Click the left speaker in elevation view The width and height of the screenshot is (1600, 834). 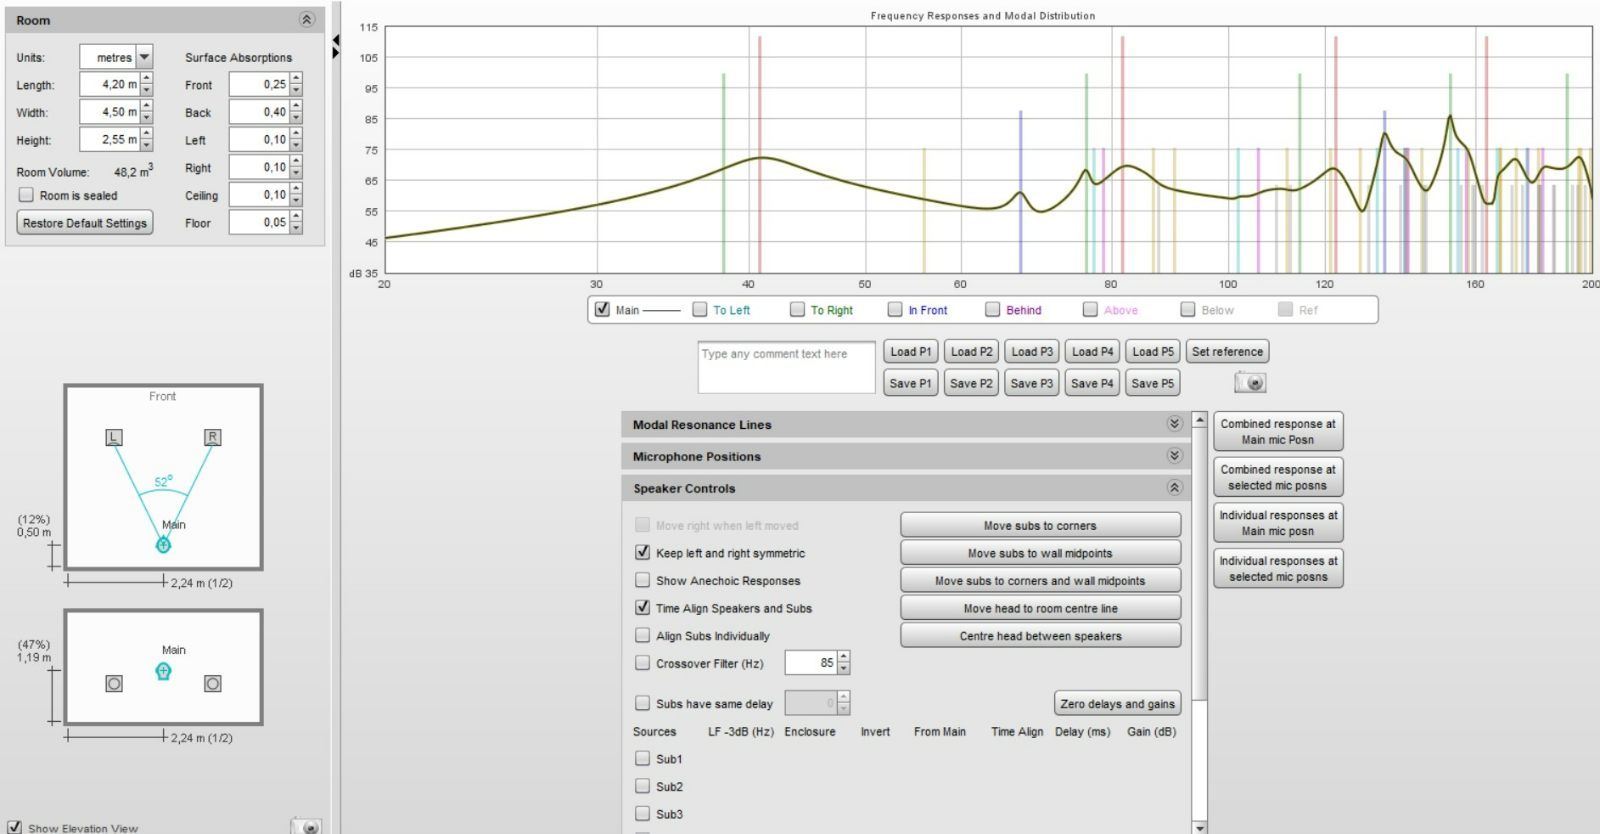click(114, 684)
